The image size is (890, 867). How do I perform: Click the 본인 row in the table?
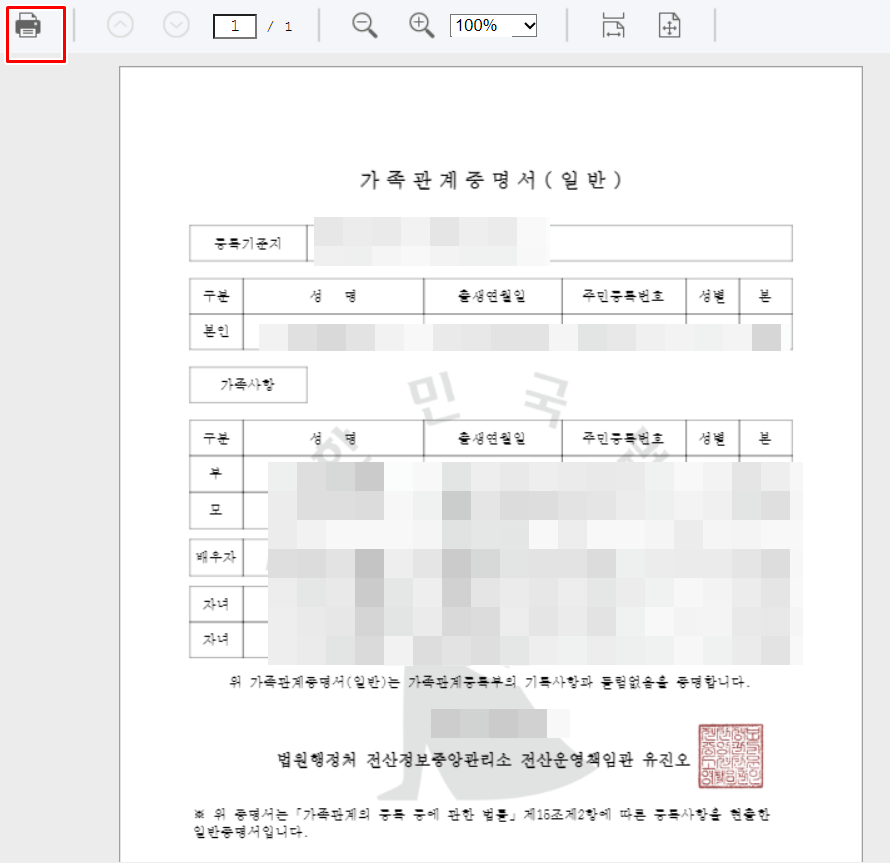216,331
